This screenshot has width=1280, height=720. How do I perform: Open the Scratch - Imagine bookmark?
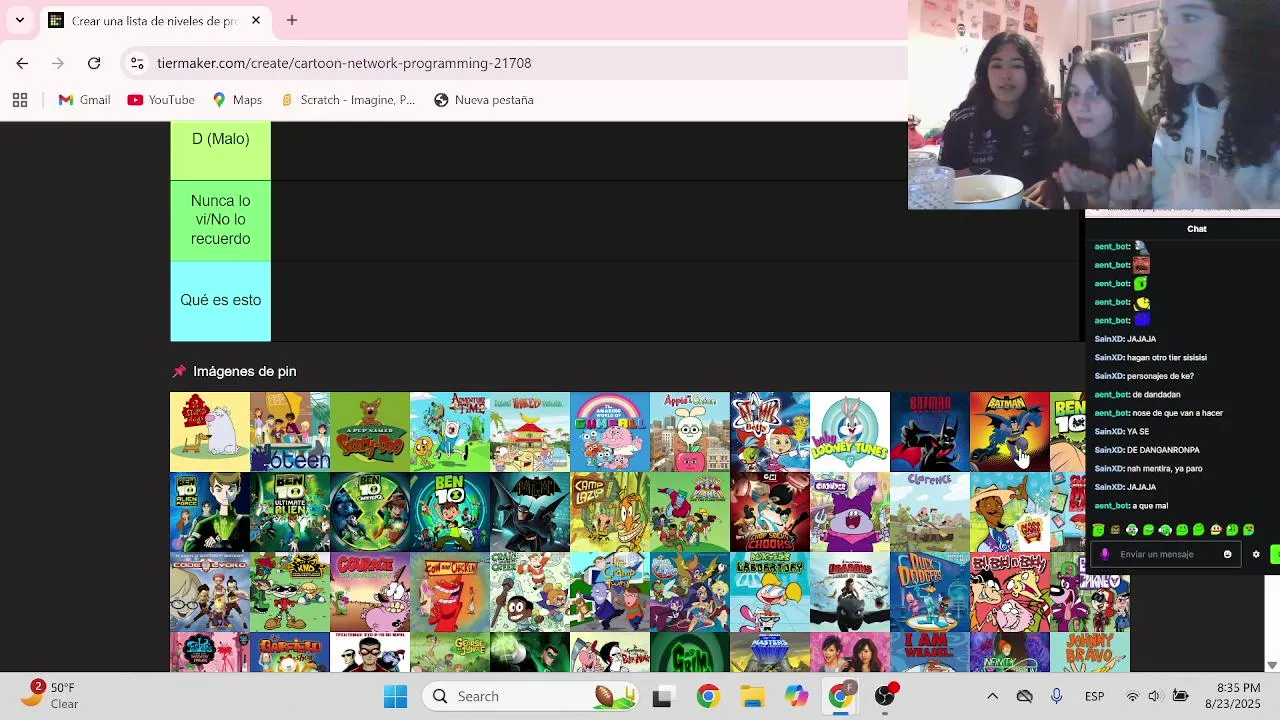coord(348,100)
